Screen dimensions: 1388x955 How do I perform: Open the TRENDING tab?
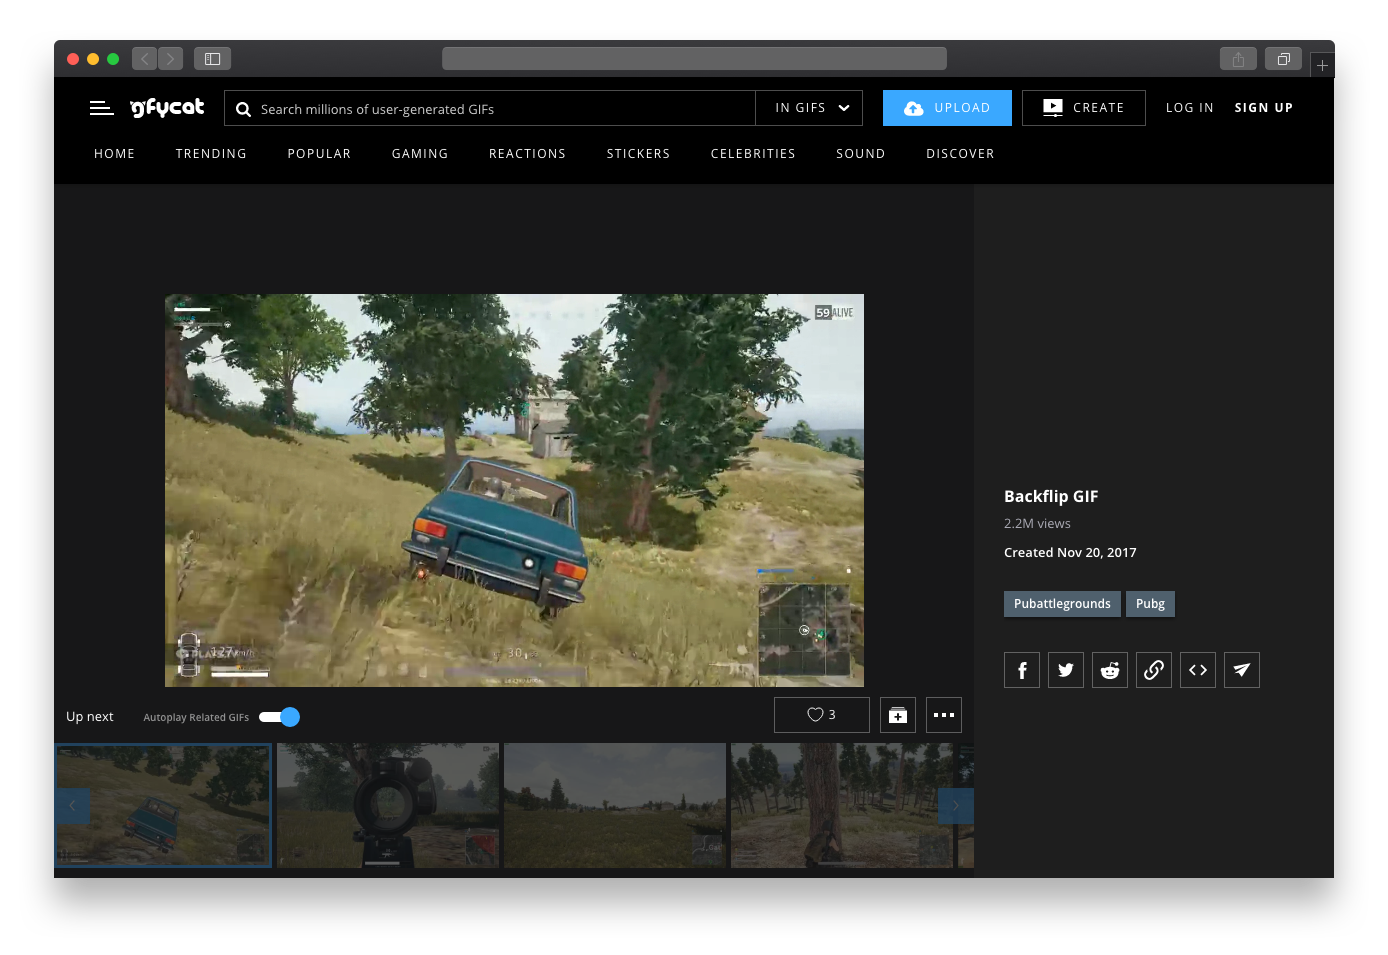pyautogui.click(x=211, y=154)
